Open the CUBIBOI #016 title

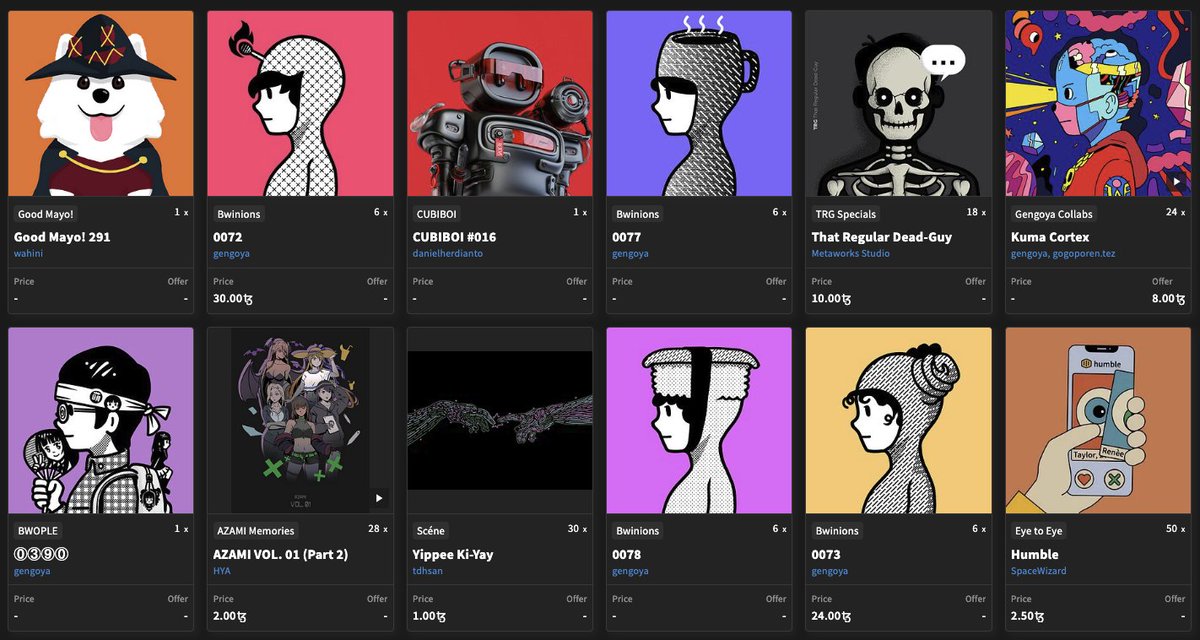click(x=455, y=237)
